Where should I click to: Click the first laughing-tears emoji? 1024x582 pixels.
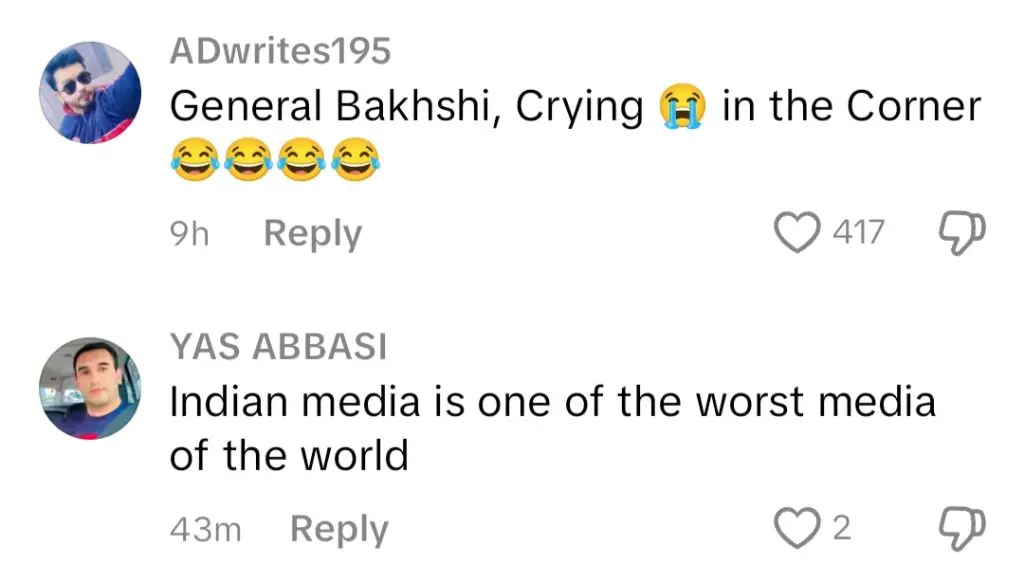[x=194, y=161]
